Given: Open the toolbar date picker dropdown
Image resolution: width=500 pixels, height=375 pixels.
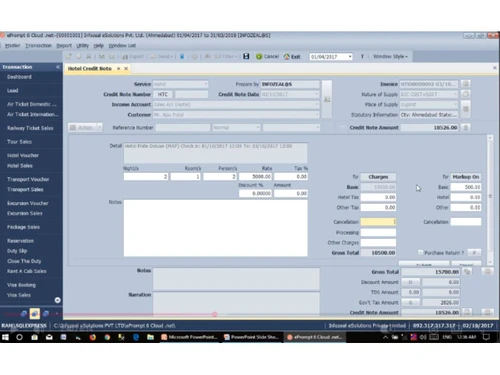Looking at the screenshot, I should click(x=350, y=57).
